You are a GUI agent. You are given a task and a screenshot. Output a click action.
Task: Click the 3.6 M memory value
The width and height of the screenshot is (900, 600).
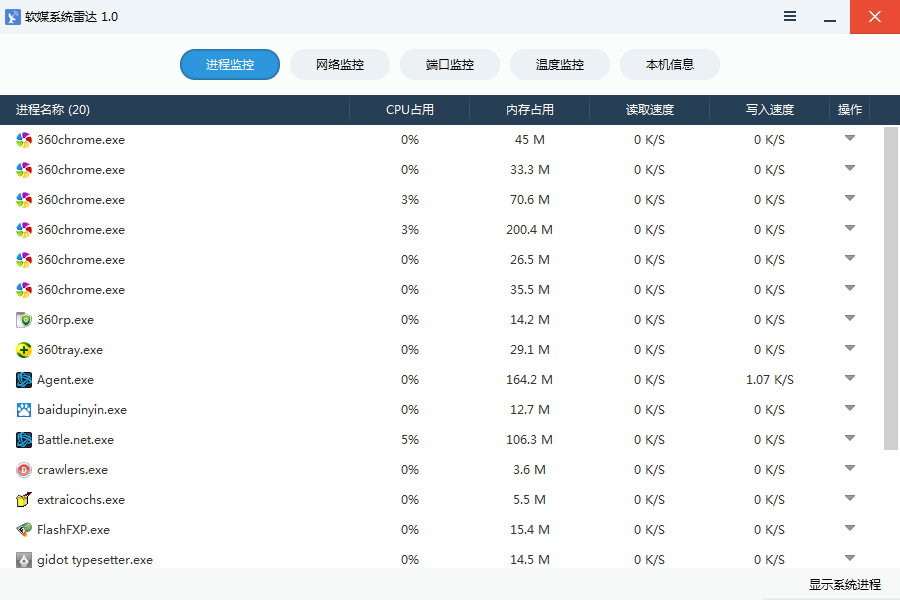pos(529,470)
